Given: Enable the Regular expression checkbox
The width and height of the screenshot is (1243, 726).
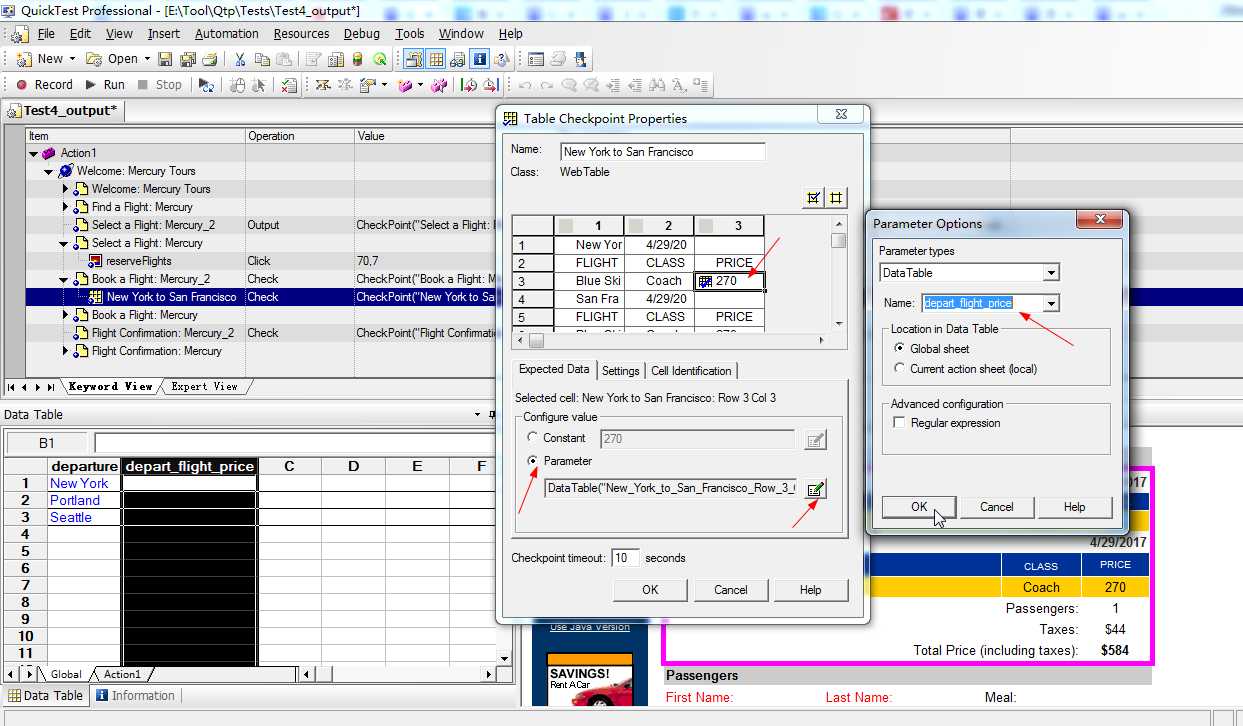Looking at the screenshot, I should (x=900, y=423).
